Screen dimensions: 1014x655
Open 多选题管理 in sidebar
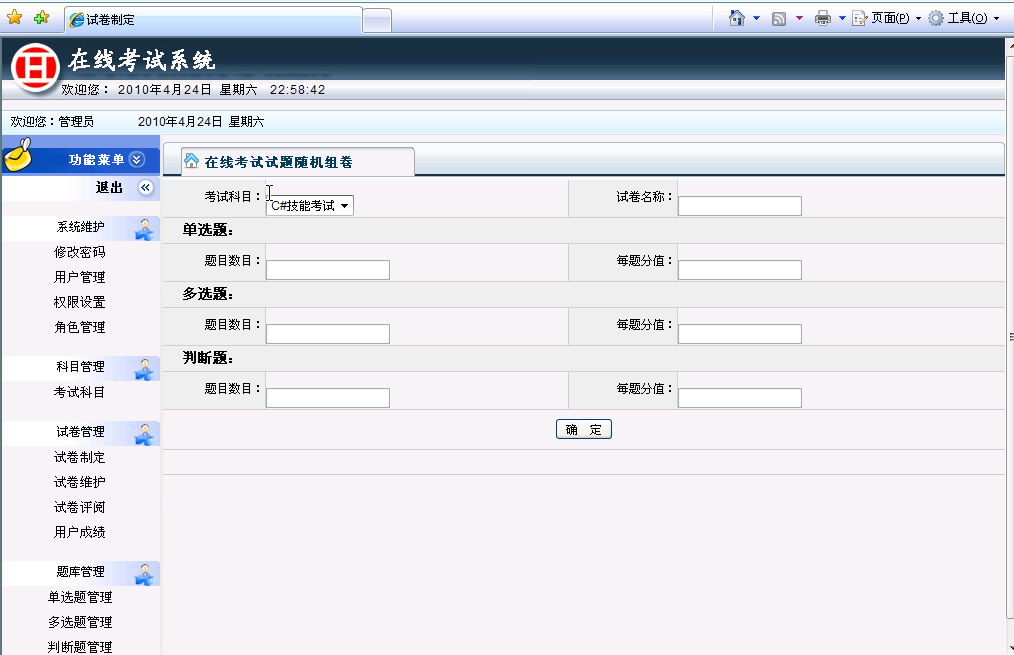tap(80, 622)
